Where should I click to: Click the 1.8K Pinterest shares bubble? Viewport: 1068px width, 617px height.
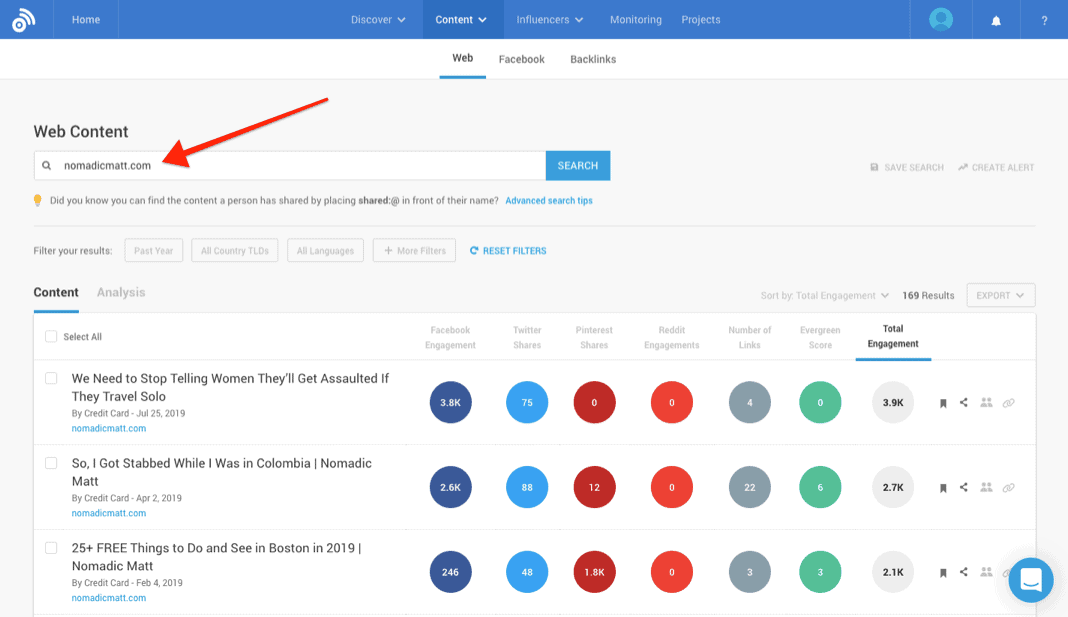click(594, 572)
